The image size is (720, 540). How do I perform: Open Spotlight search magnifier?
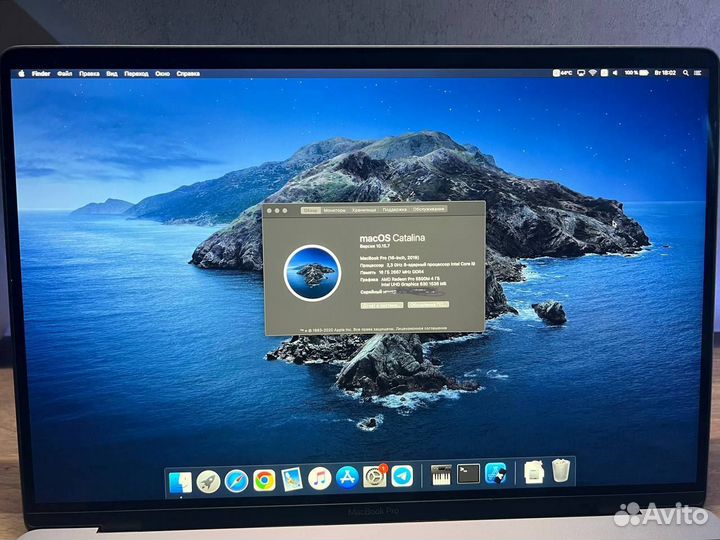pyautogui.click(x=686, y=73)
